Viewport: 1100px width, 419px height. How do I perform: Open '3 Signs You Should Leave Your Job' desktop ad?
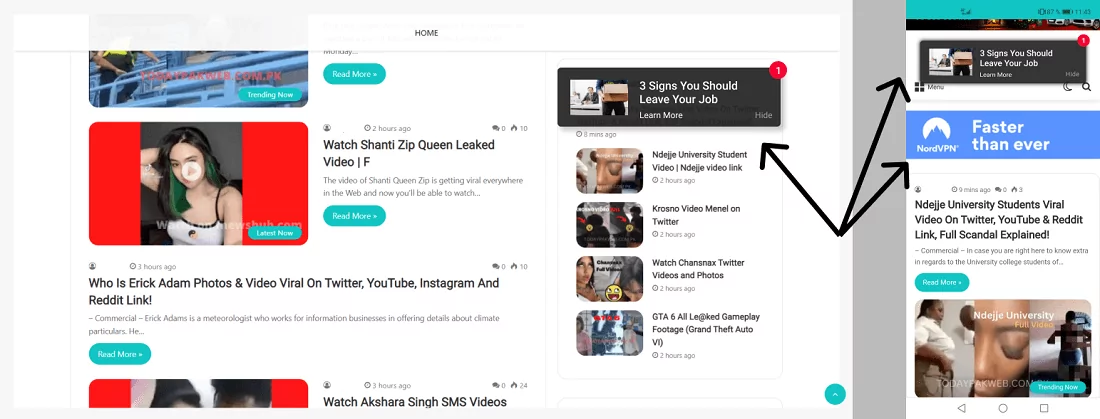(688, 92)
